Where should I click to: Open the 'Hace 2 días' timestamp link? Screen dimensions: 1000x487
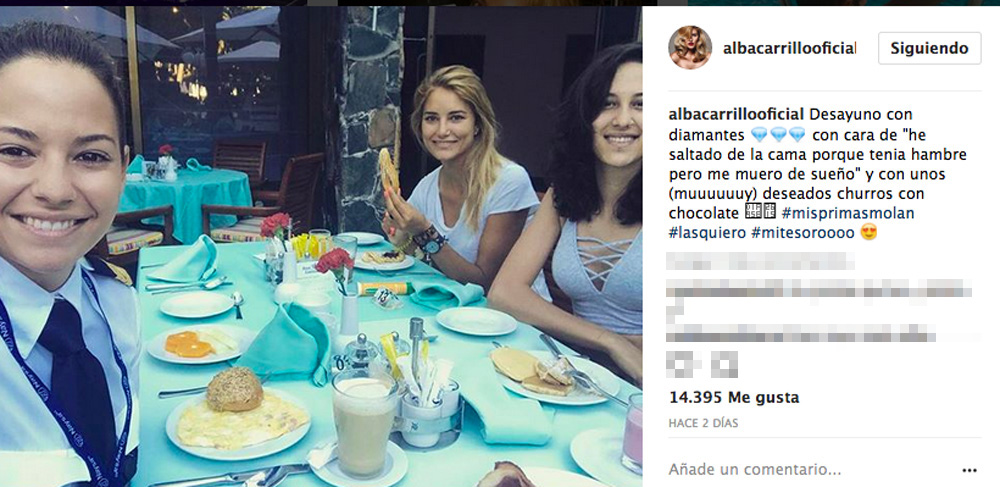pyautogui.click(x=703, y=423)
